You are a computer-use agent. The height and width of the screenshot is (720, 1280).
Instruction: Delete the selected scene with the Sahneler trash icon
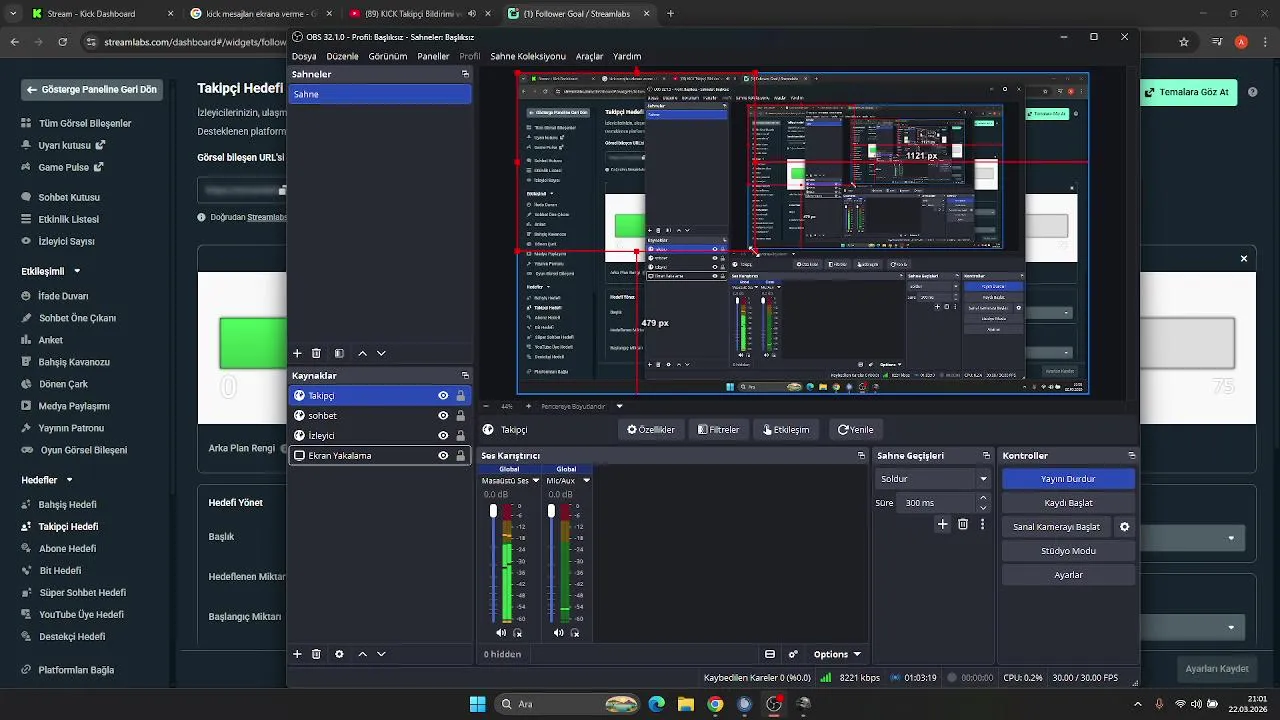click(x=316, y=353)
